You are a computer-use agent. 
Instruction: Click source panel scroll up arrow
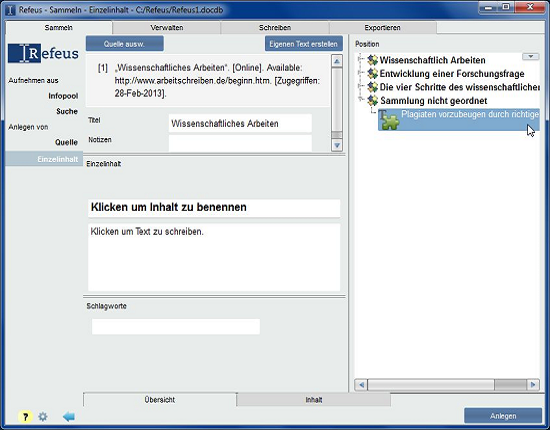click(337, 62)
